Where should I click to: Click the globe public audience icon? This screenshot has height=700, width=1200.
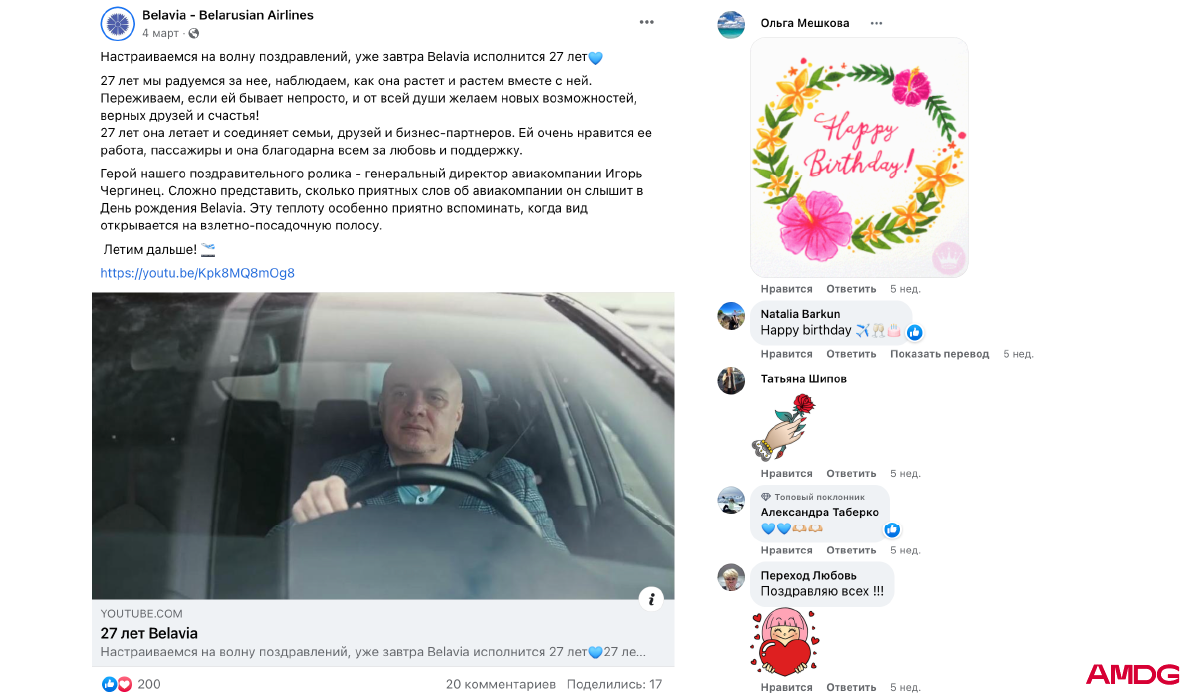click(194, 33)
